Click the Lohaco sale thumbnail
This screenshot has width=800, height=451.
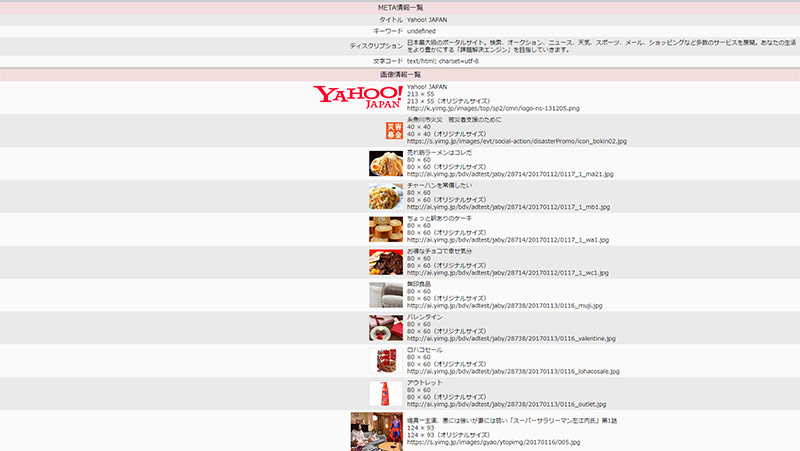click(386, 361)
